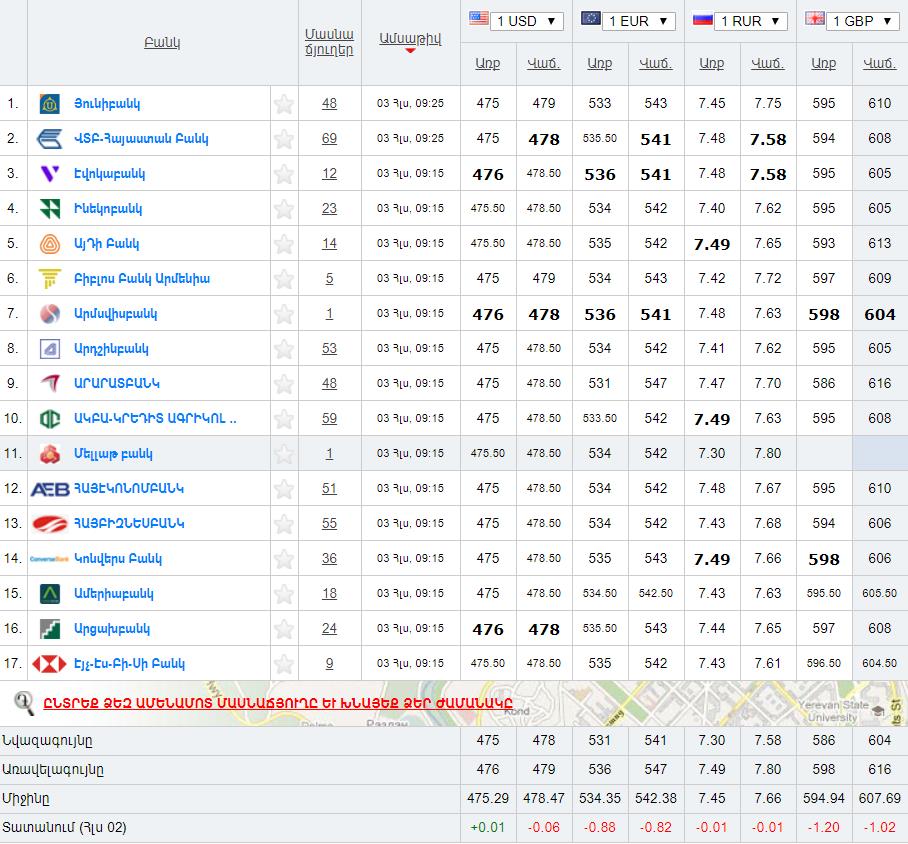Screen dimensions: 908x844
Task: Click the Ameriabank logo icon
Action: coord(49,594)
